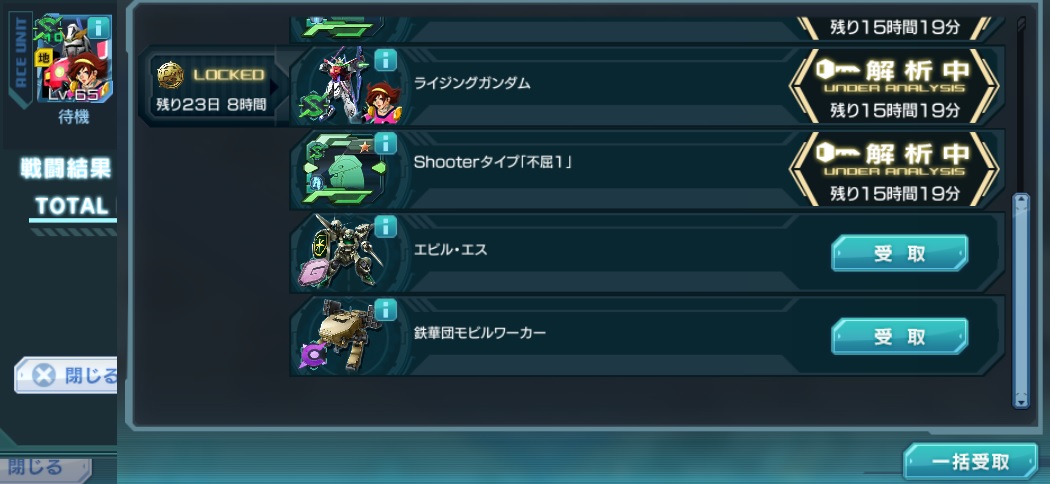Screen dimensions: 1050x484
Task: Select the ライジングガンダム unit thumbnail
Action: pyautogui.click(x=350, y=86)
